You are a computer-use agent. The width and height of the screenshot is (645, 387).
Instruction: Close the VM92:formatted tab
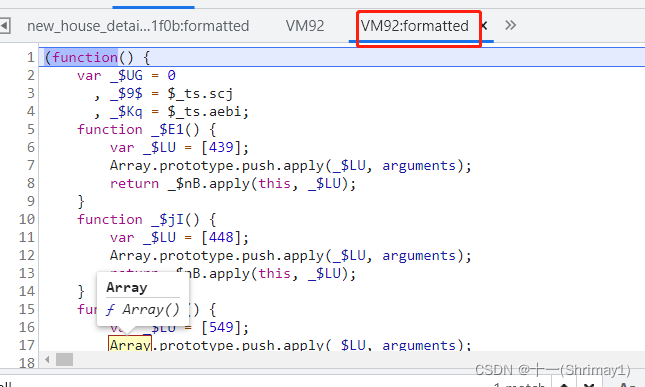(x=485, y=26)
